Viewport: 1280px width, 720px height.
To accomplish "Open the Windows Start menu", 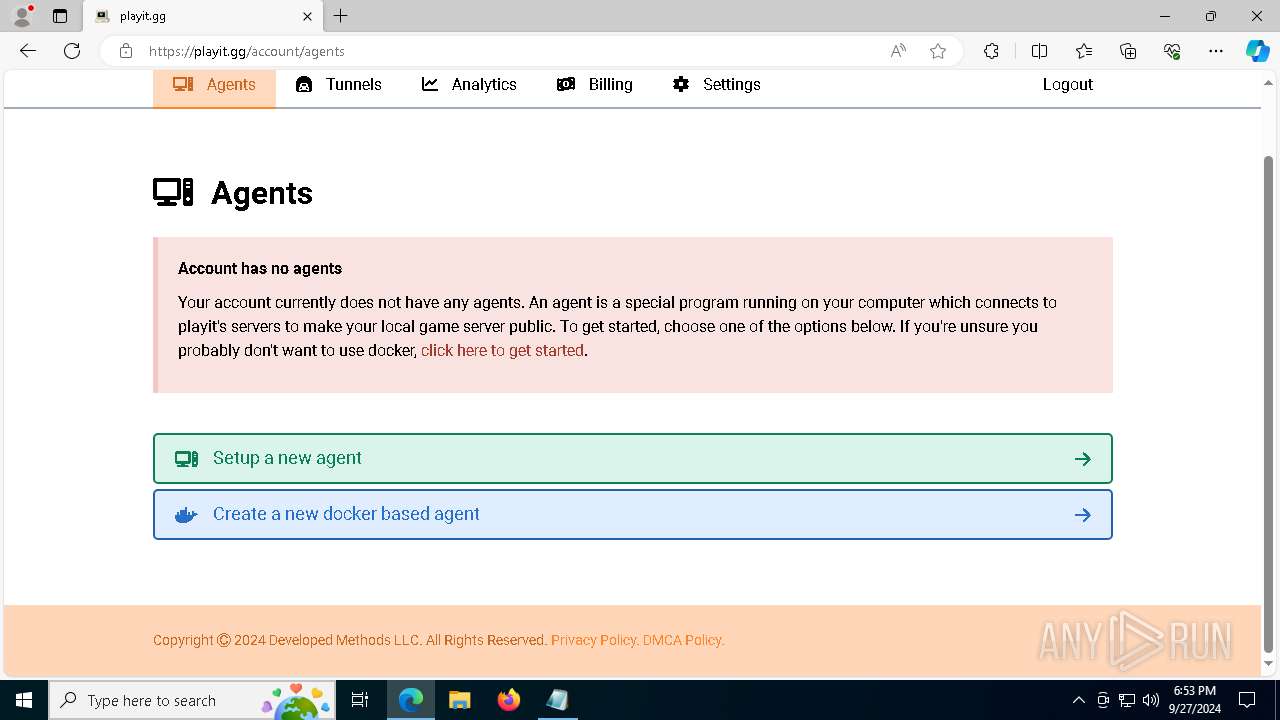I will tap(24, 700).
